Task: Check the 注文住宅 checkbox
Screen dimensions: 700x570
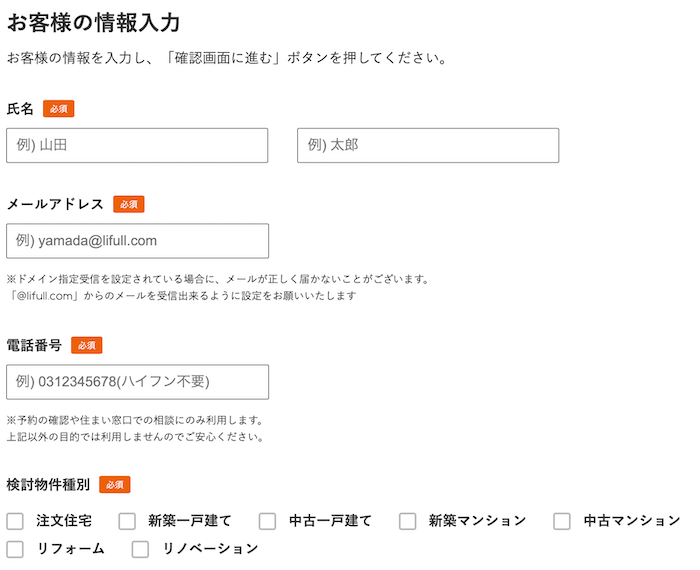Action: coord(15,521)
